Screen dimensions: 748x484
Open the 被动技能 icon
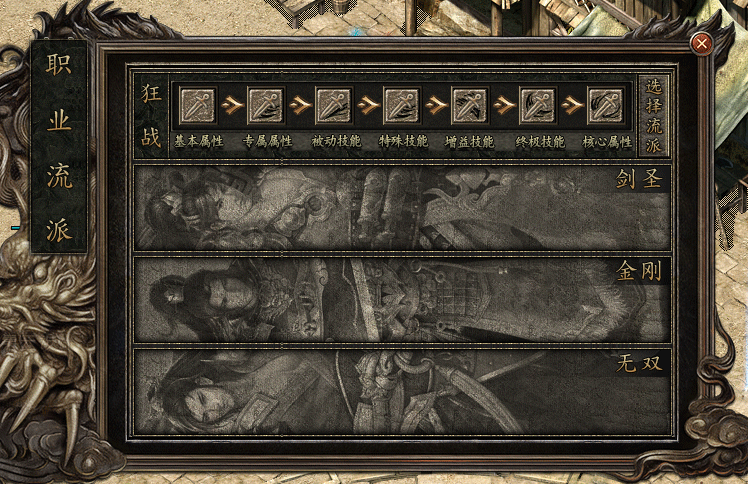point(334,105)
